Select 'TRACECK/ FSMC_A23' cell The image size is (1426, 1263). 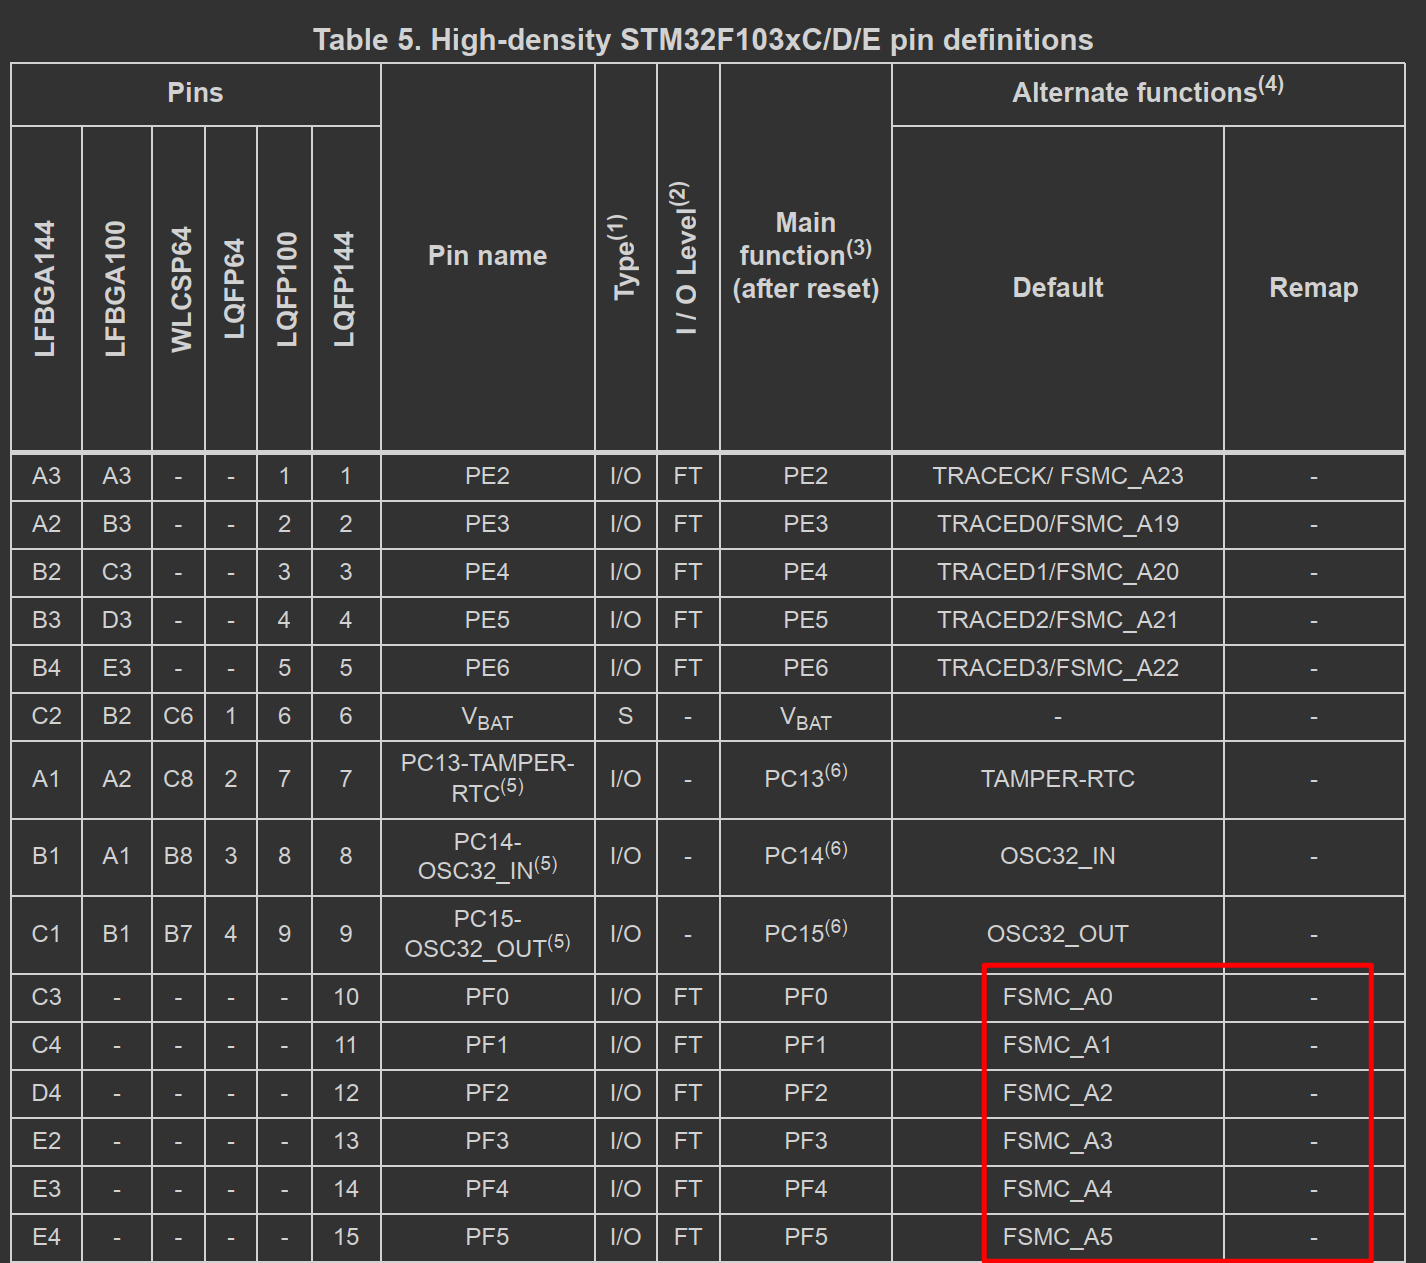pyautogui.click(x=1058, y=476)
